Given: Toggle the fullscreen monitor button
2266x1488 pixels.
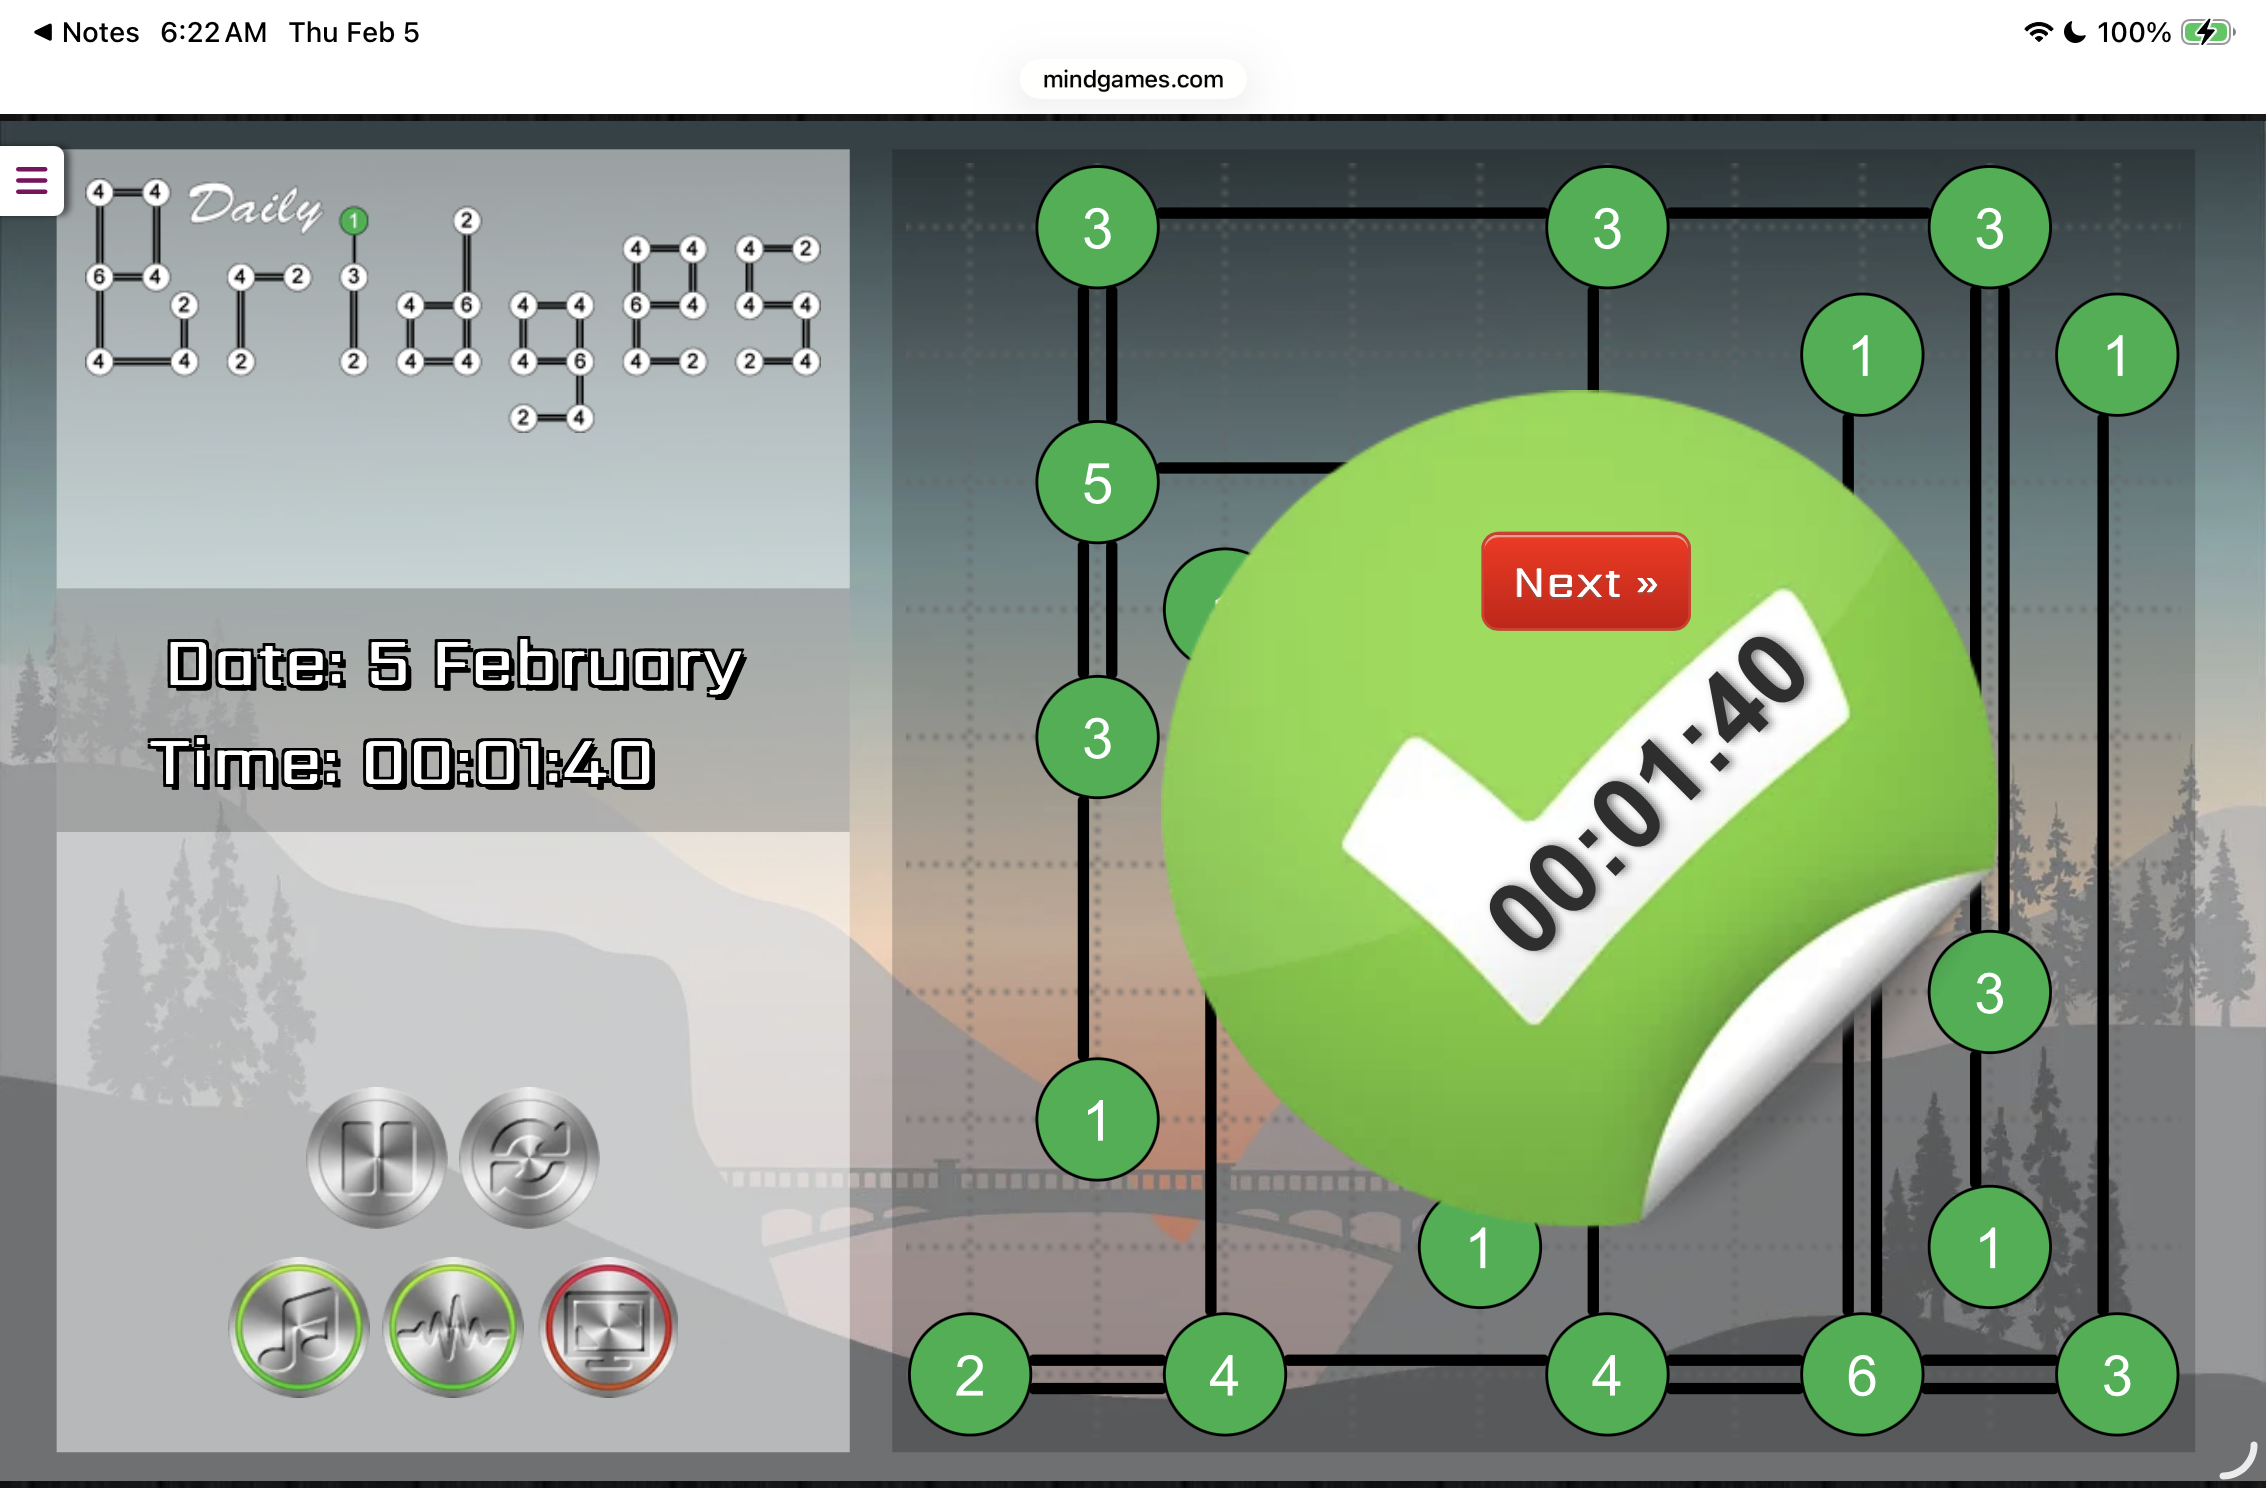Looking at the screenshot, I should pos(608,1327).
